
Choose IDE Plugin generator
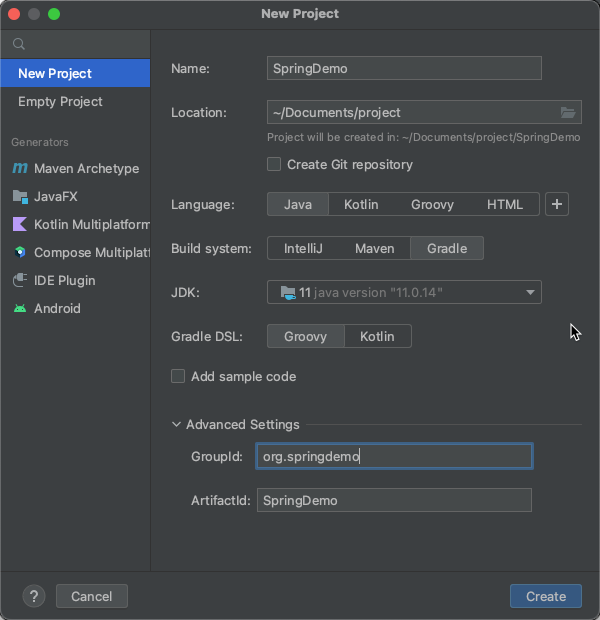pos(75,280)
